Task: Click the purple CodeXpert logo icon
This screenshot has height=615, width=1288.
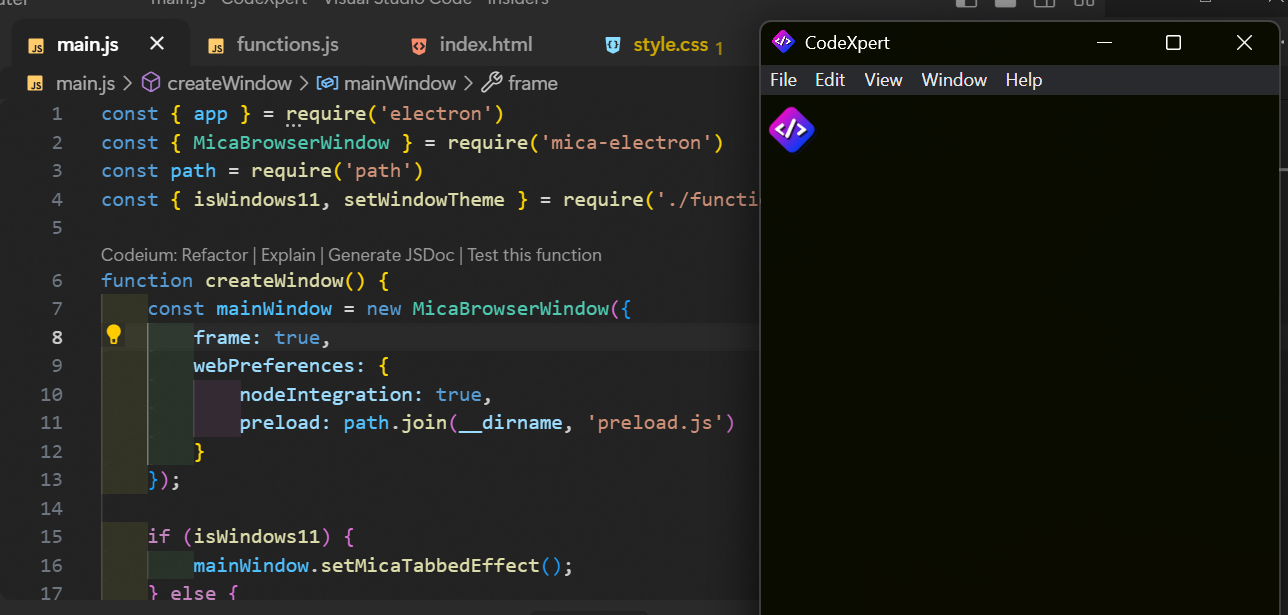Action: tap(791, 129)
